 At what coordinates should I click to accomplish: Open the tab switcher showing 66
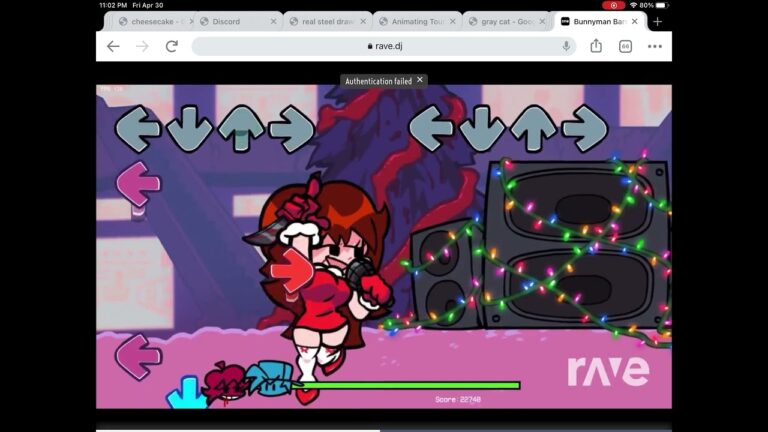point(625,47)
